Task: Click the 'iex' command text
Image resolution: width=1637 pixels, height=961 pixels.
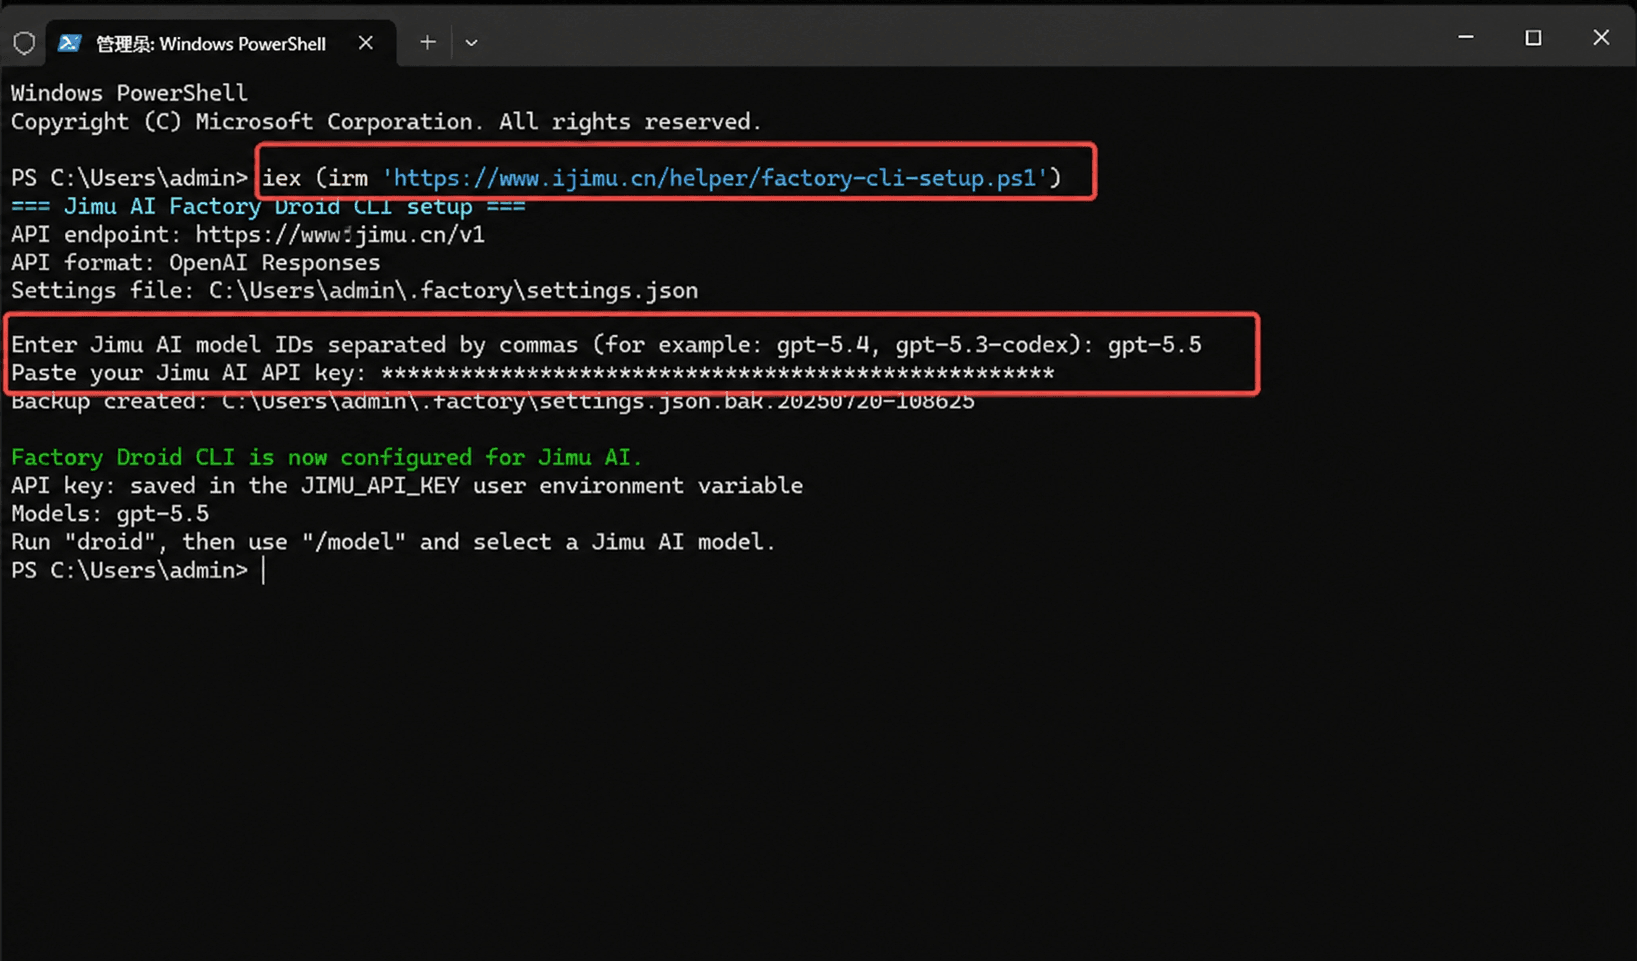Action: 281,178
